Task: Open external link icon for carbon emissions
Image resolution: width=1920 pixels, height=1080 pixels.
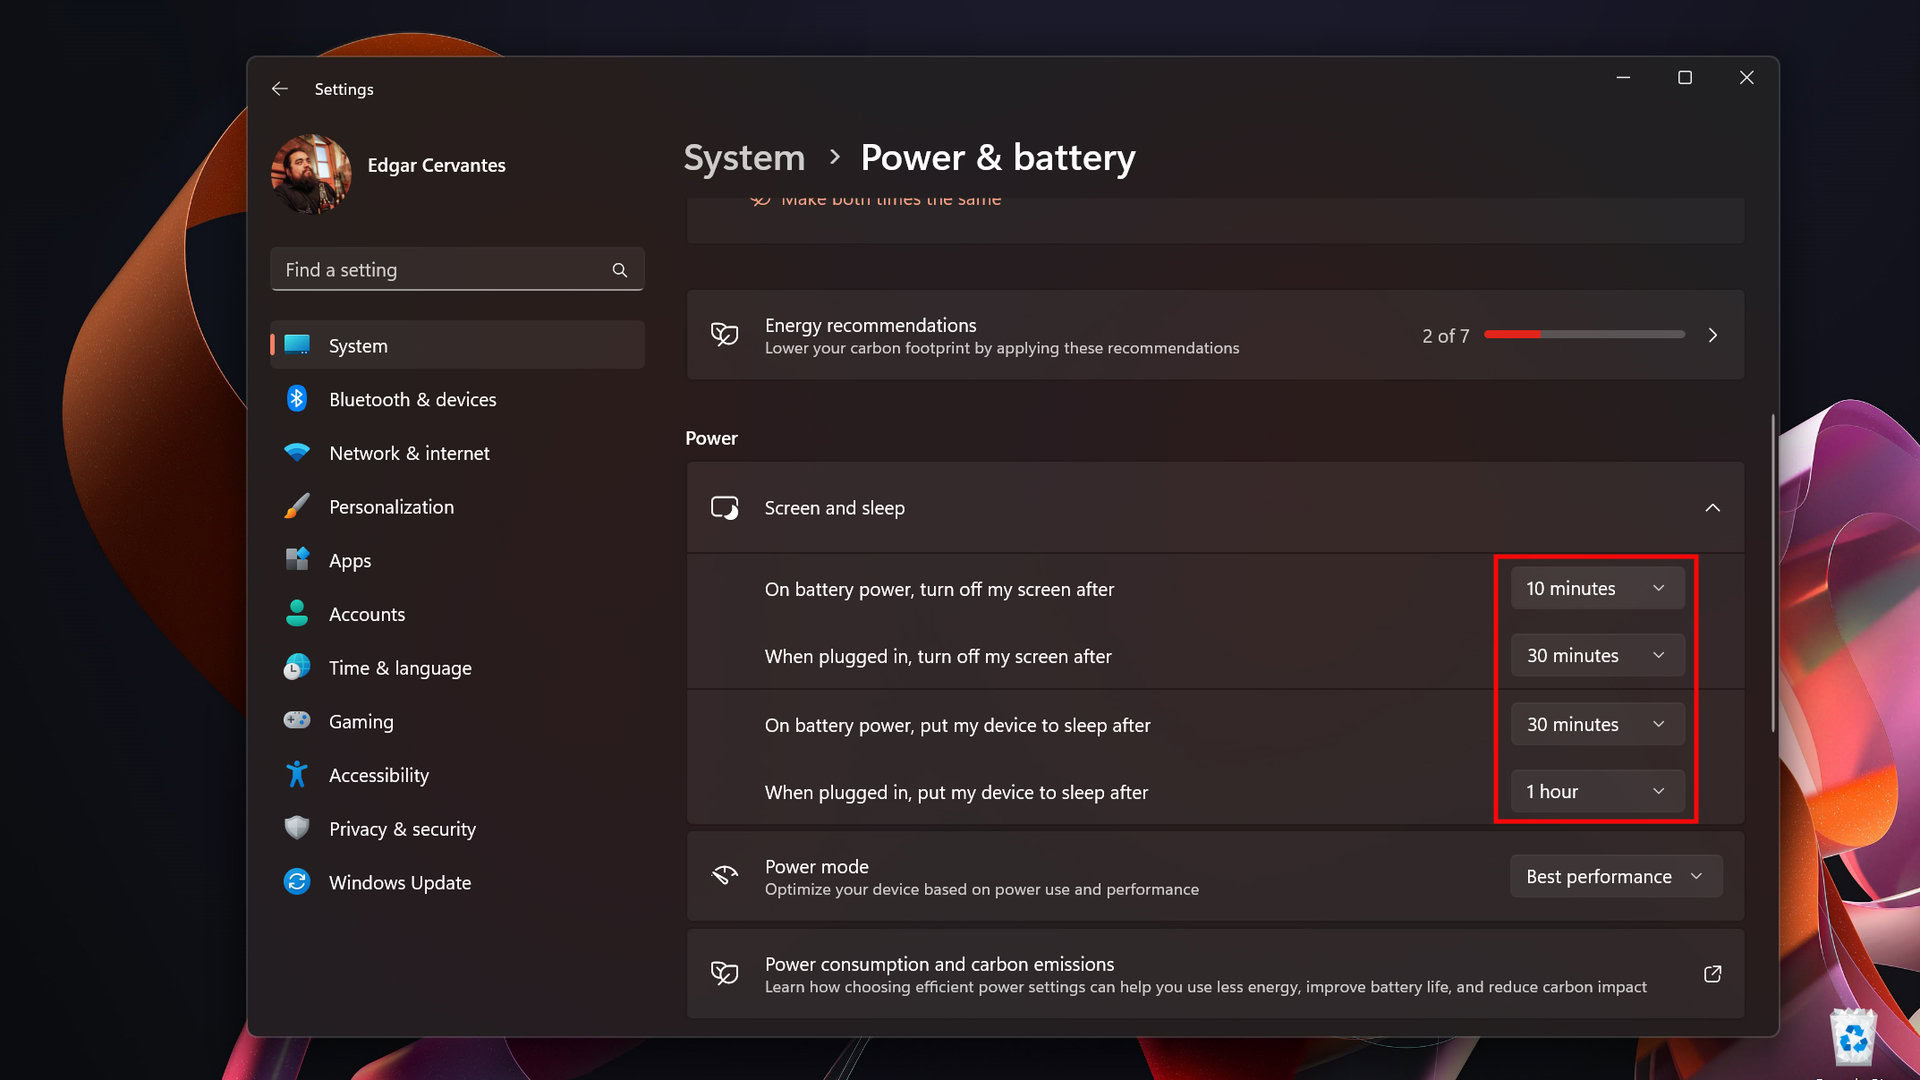Action: pos(1712,974)
